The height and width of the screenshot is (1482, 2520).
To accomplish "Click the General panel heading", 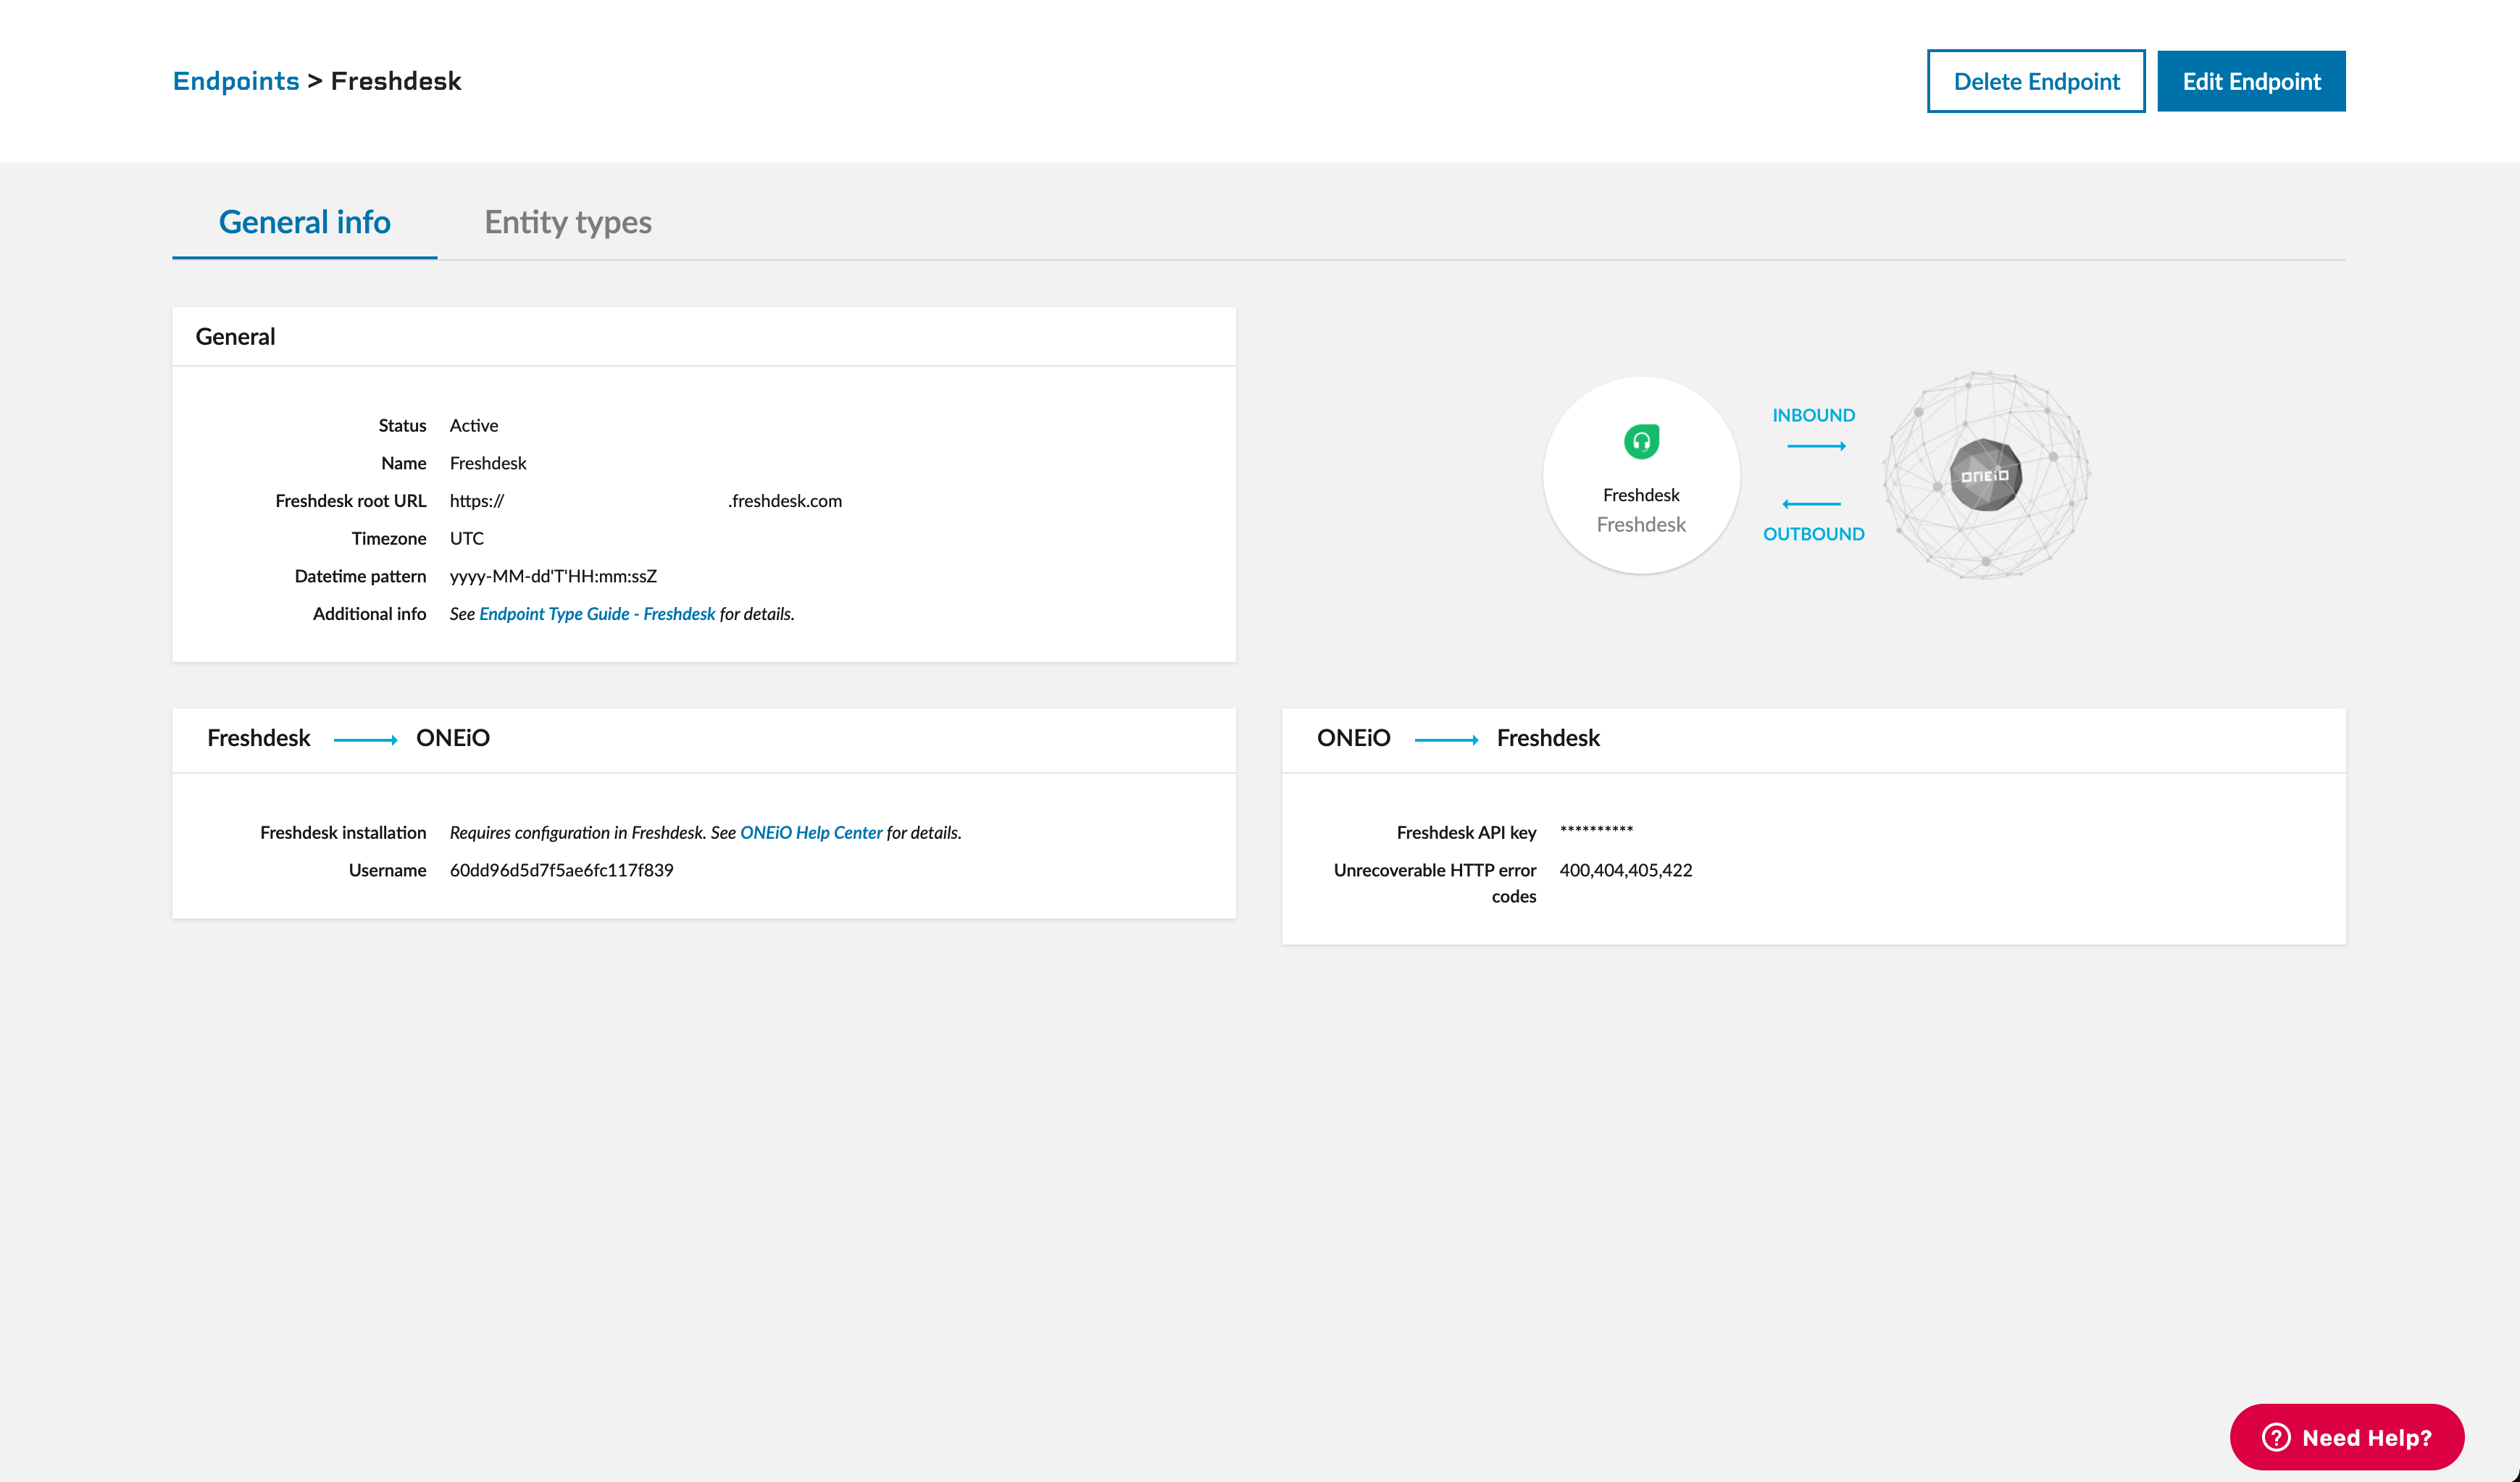I will pyautogui.click(x=235, y=337).
